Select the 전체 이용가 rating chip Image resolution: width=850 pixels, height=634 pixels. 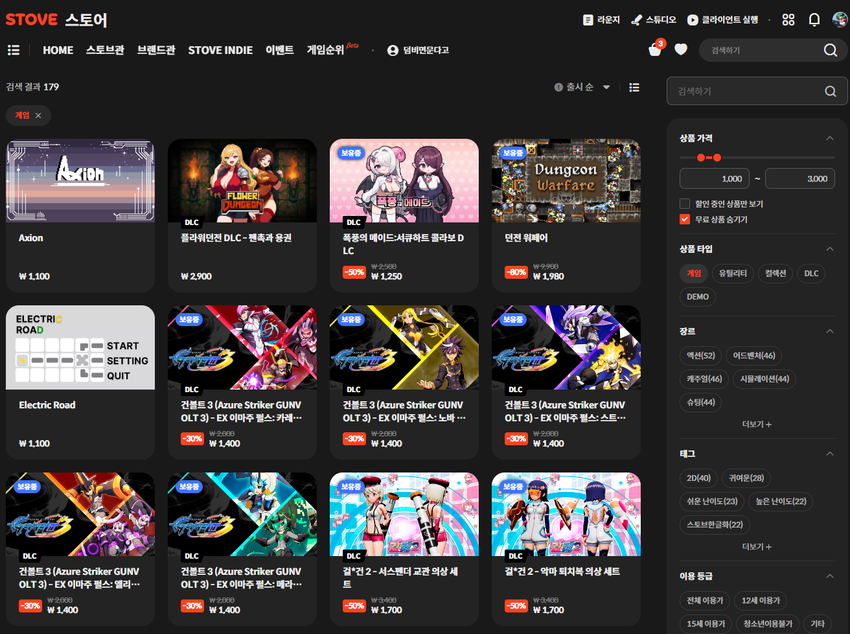pos(705,600)
